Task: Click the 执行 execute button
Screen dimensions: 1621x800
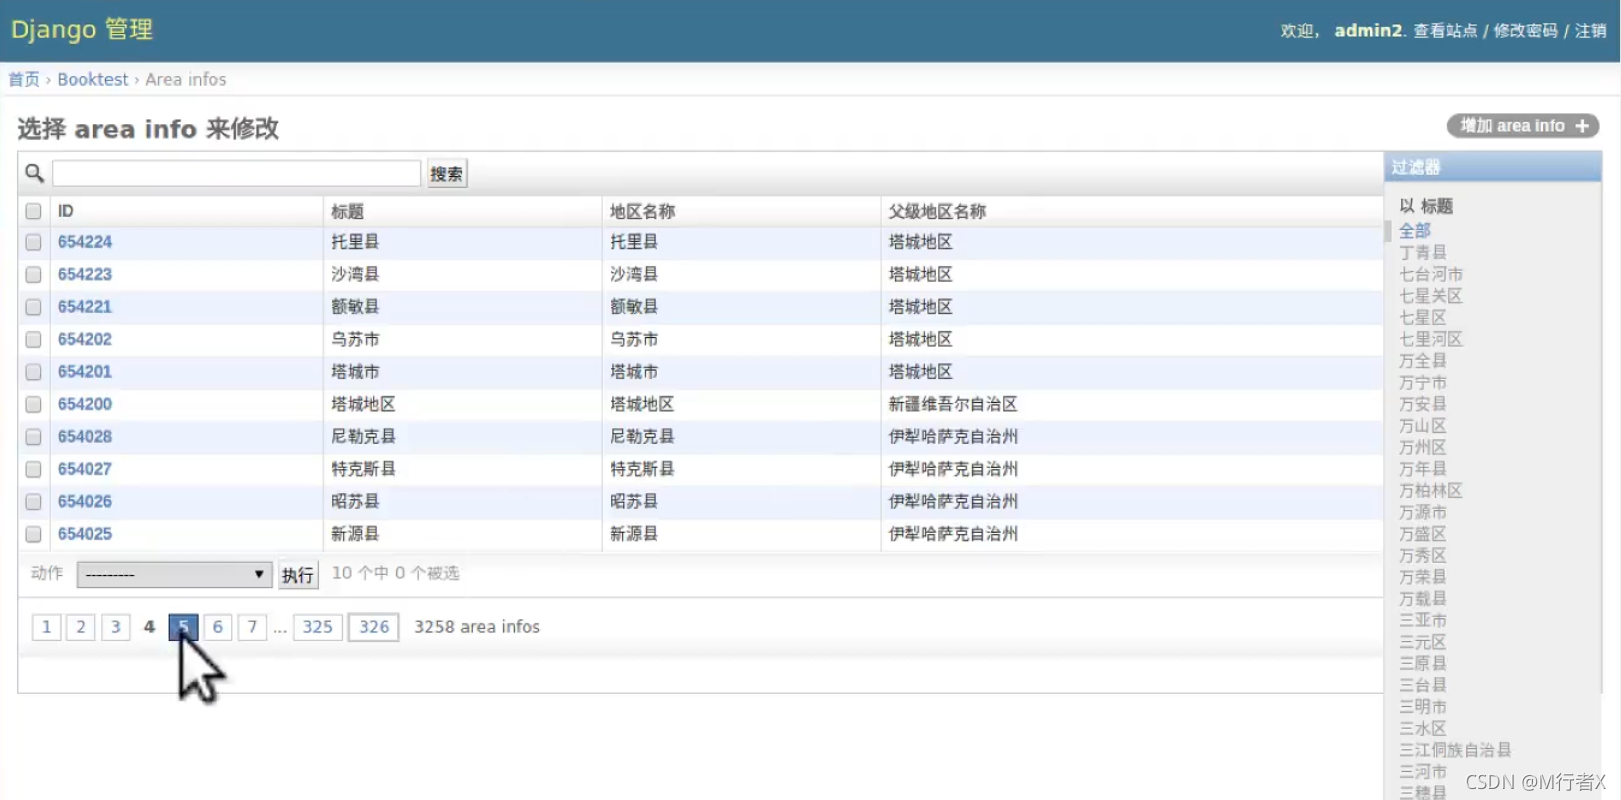Action: pos(298,575)
